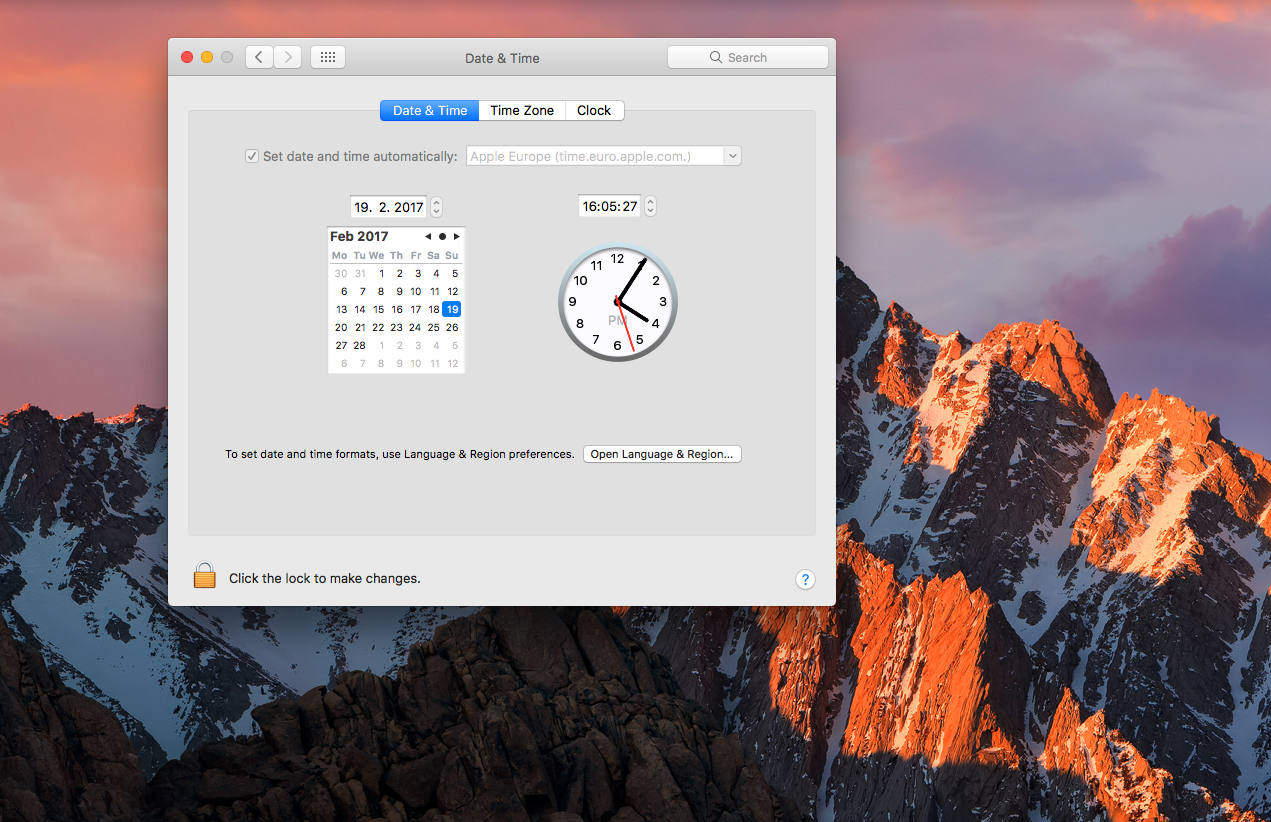Screen dimensions: 1271x822
Task: Click the Search field in toolbar
Action: click(748, 58)
